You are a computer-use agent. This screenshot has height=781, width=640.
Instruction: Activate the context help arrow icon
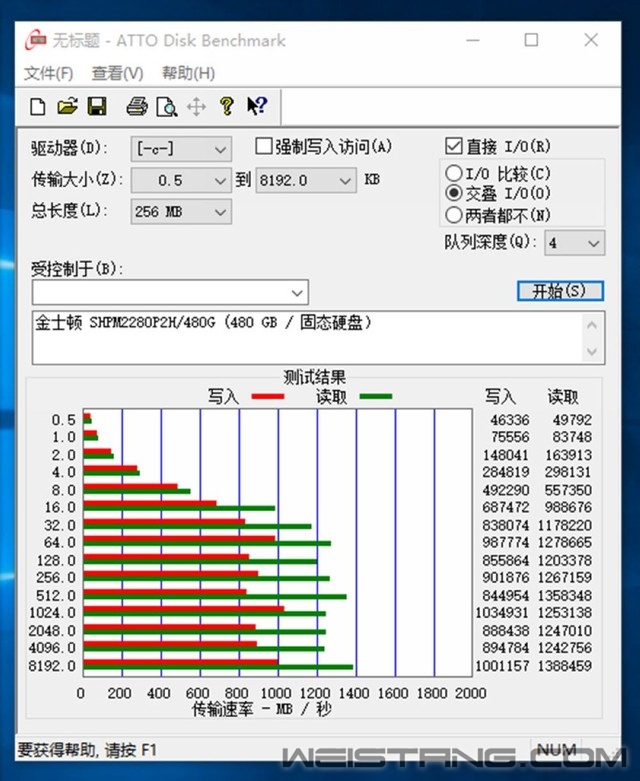coord(257,106)
